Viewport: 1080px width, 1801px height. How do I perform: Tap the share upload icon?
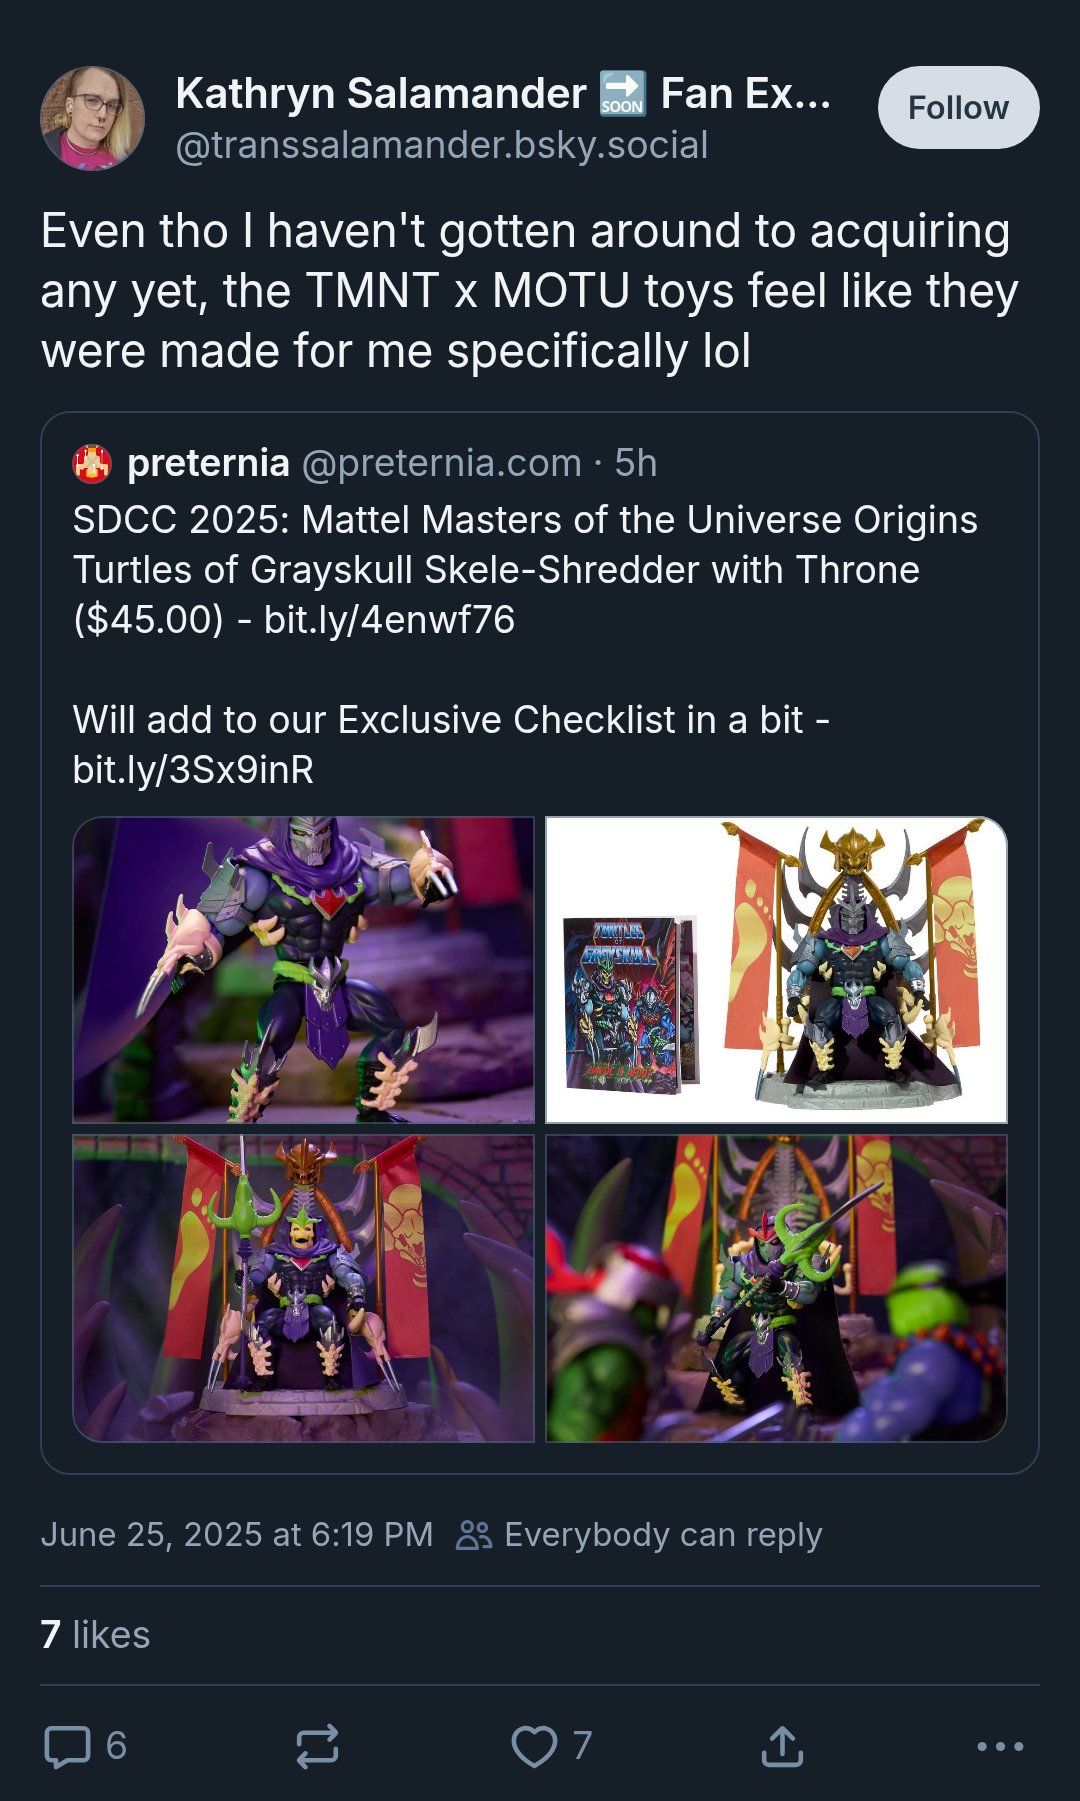tap(782, 1746)
